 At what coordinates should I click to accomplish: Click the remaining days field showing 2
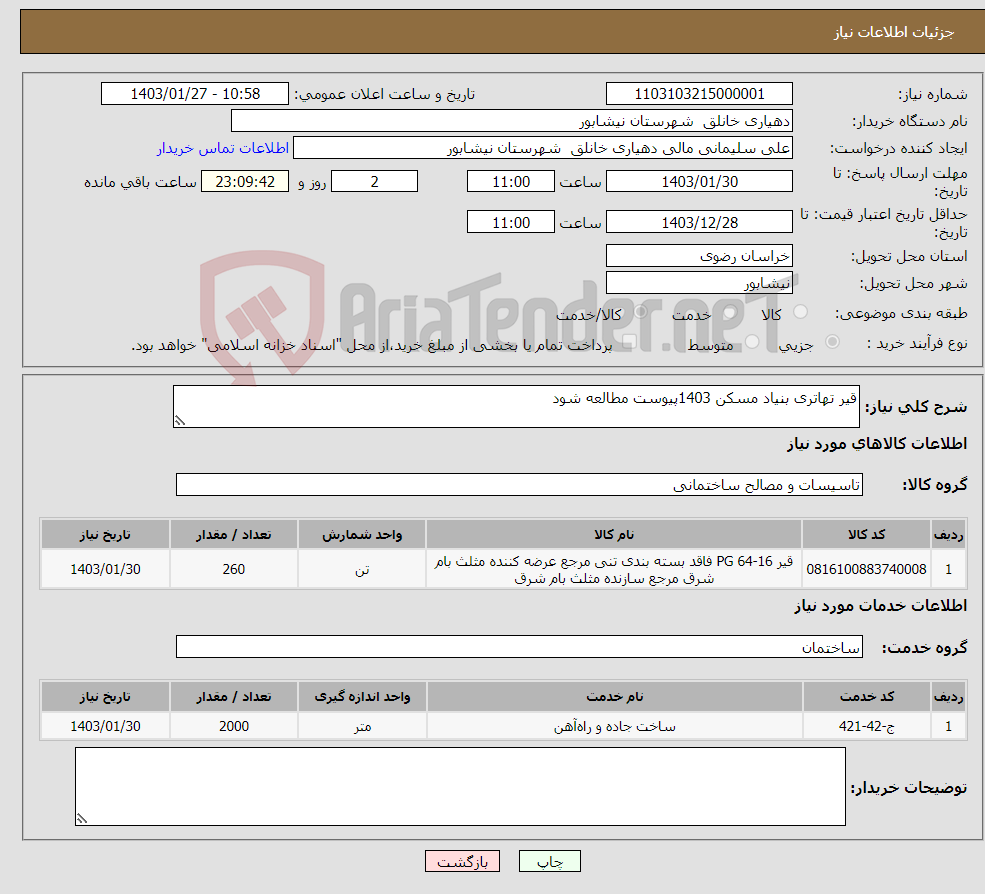(374, 182)
